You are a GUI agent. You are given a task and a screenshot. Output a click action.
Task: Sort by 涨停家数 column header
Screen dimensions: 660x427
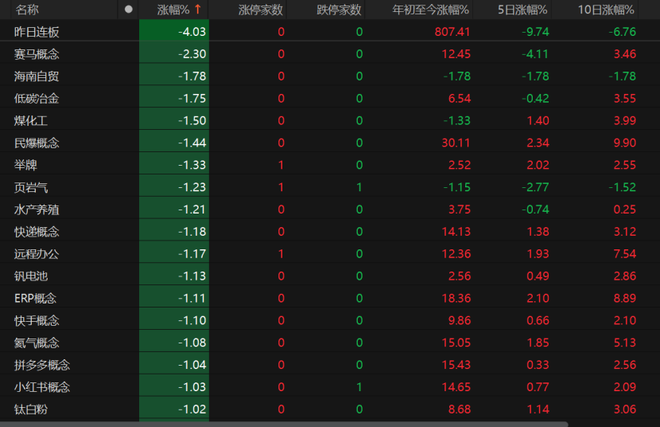[x=261, y=10]
